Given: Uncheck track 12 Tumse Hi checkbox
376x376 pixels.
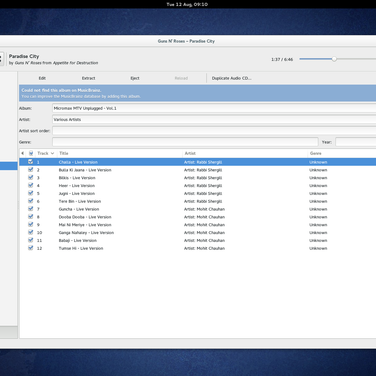Looking at the screenshot, I should pyautogui.click(x=31, y=248).
